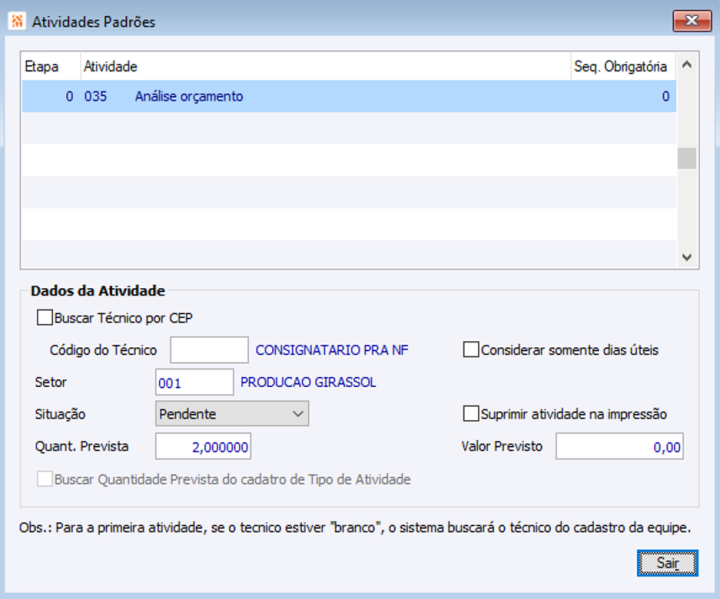Click the Setor field containing 001
The image size is (720, 599).
tap(195, 382)
